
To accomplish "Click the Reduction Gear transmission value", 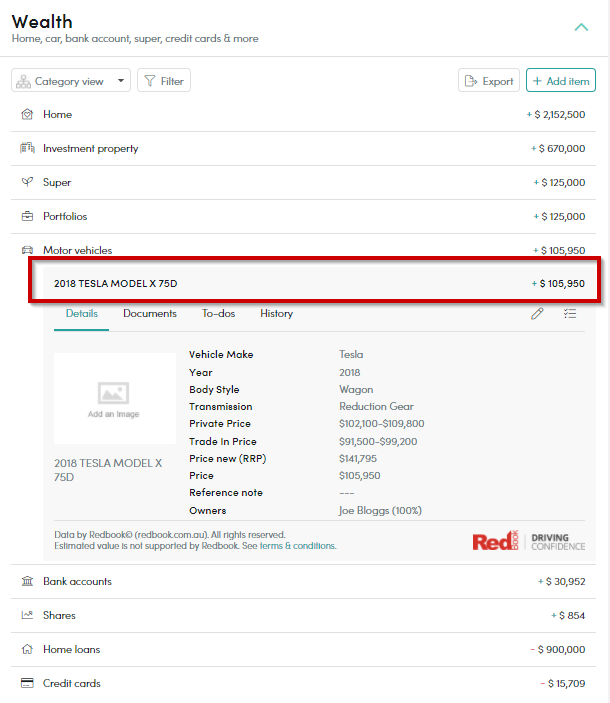I will (376, 407).
